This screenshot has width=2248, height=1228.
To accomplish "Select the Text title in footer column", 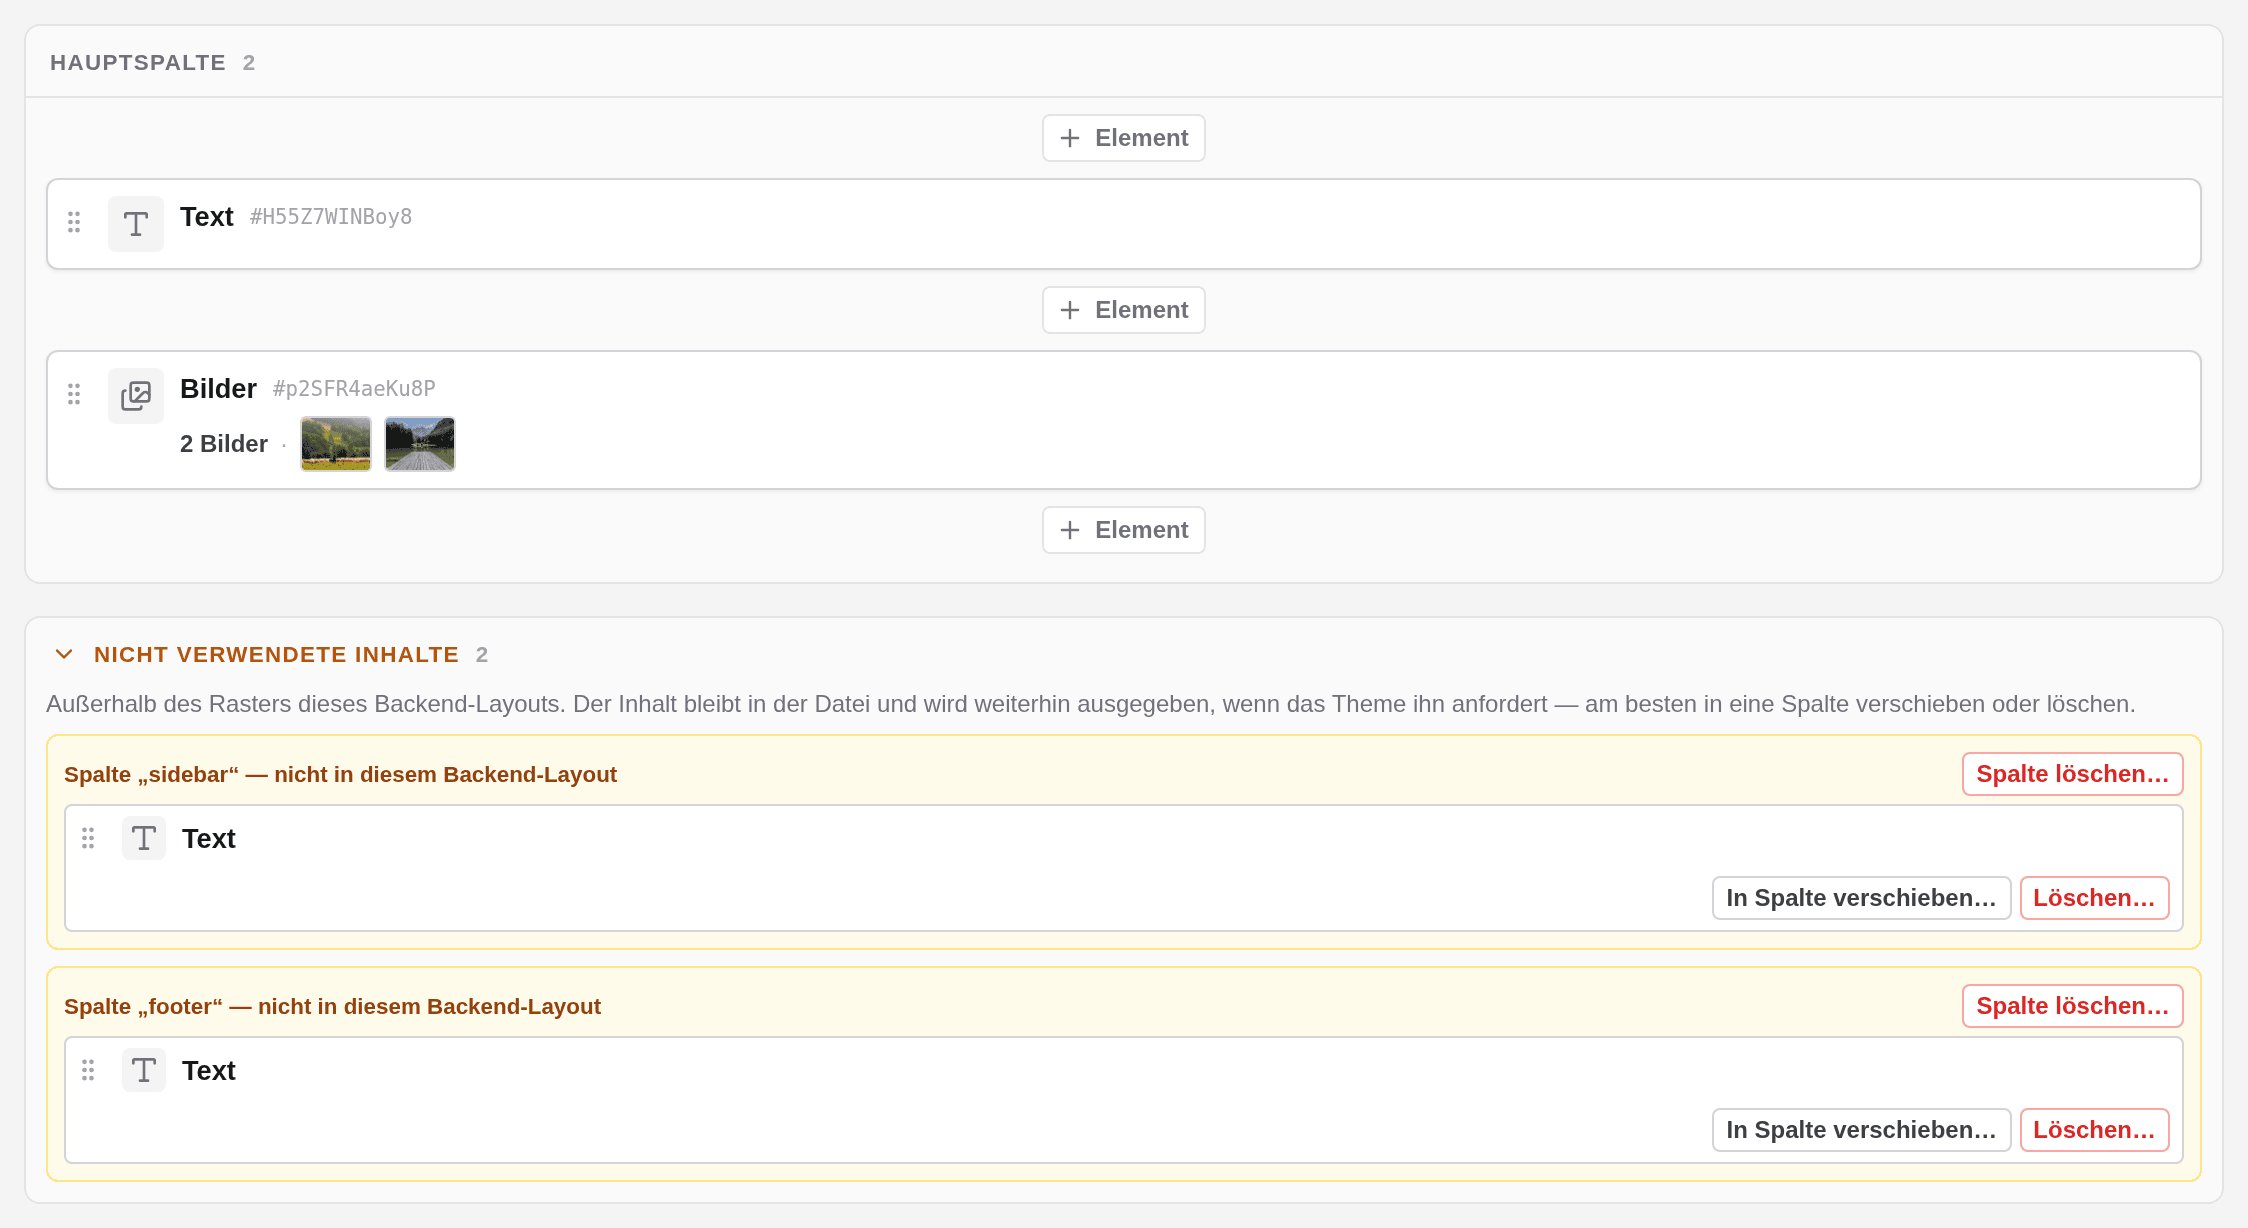I will (209, 1070).
